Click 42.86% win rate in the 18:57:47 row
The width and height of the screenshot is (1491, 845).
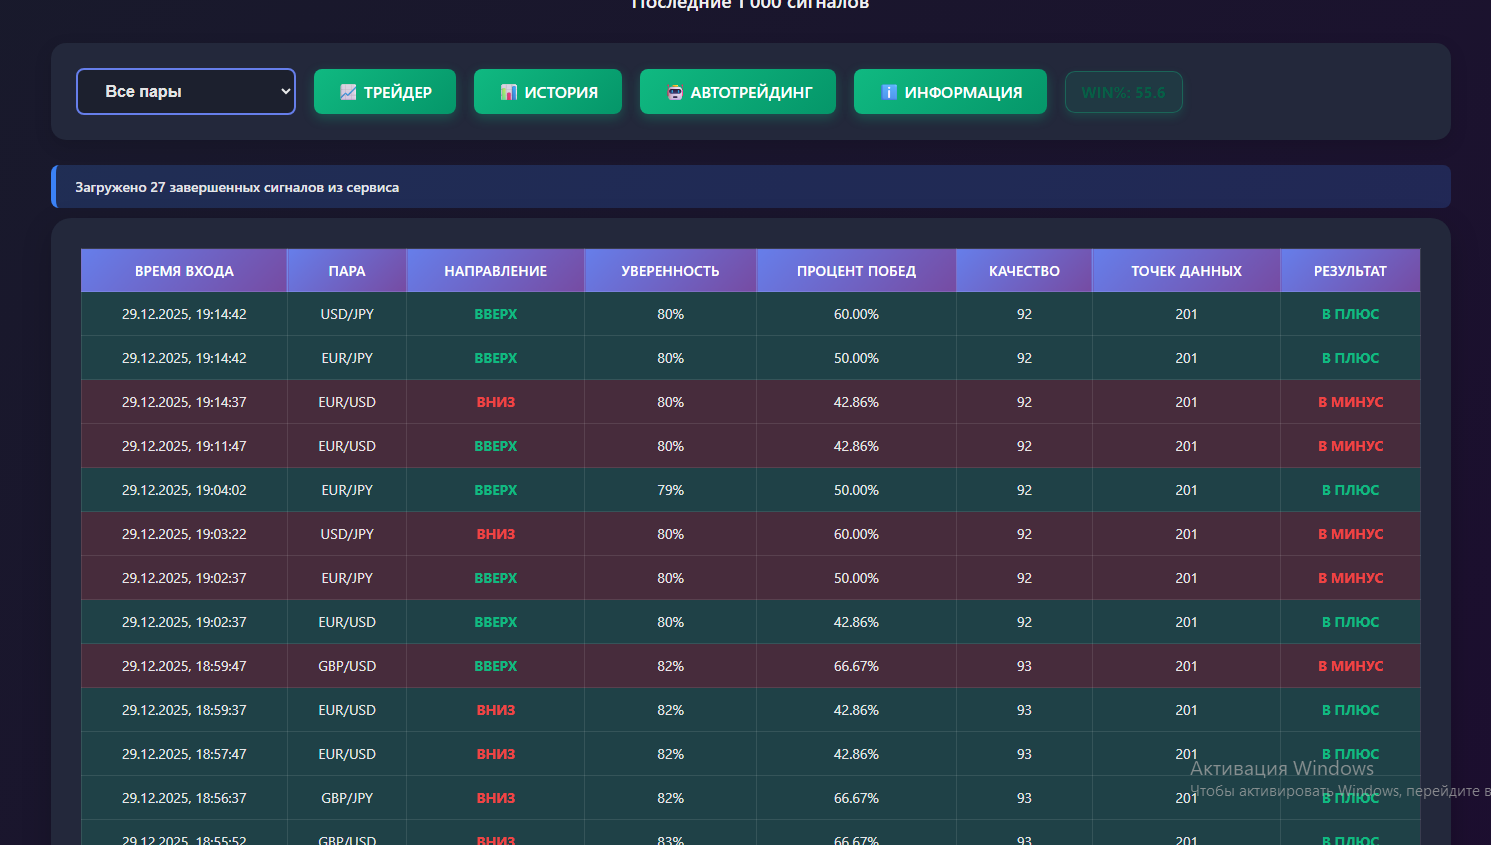[x=856, y=754]
